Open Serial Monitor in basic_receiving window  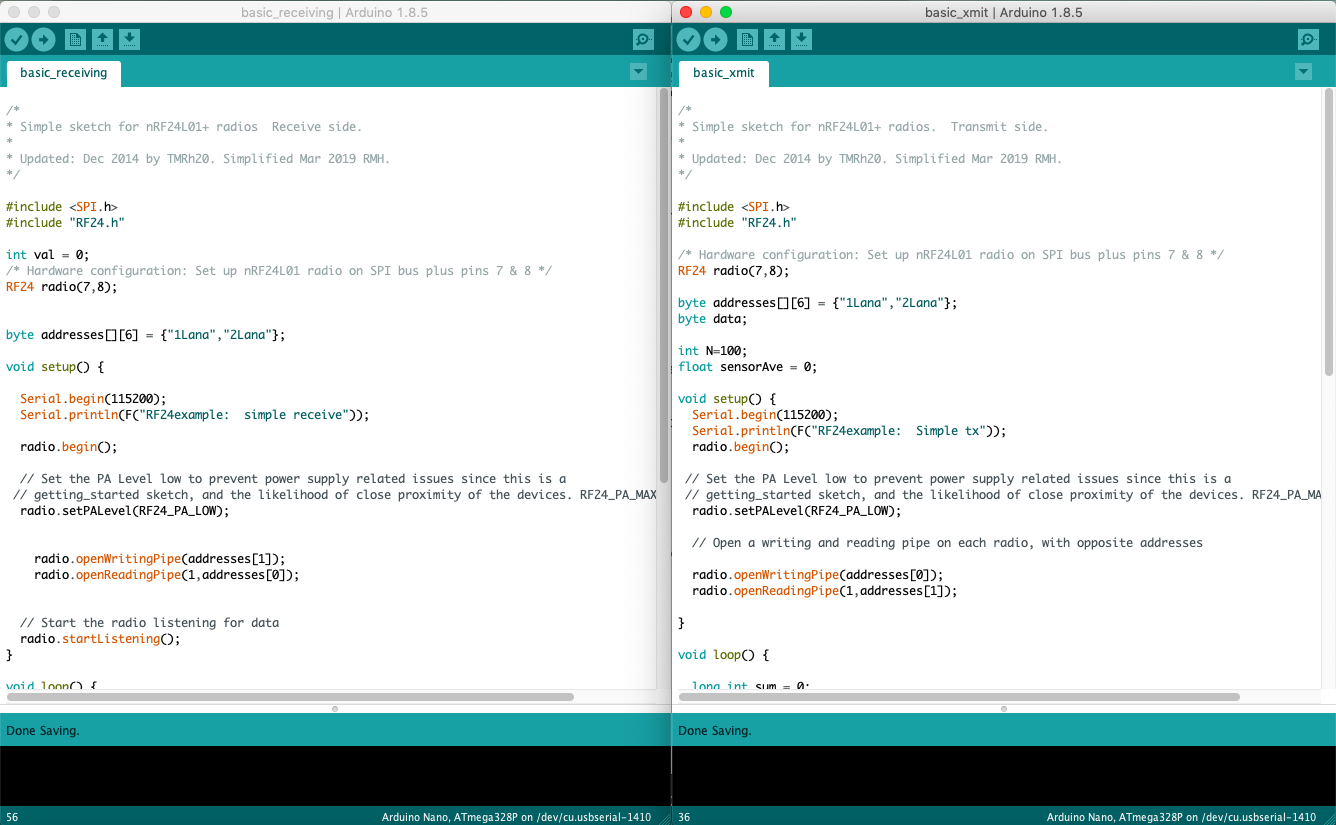click(643, 39)
